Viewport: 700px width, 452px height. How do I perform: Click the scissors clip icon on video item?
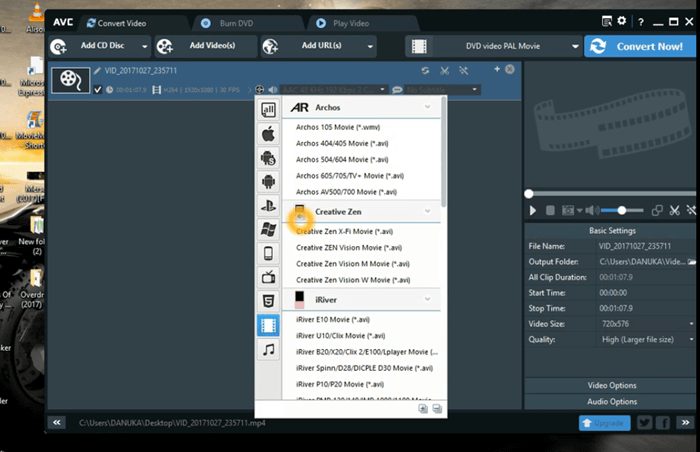pos(444,71)
